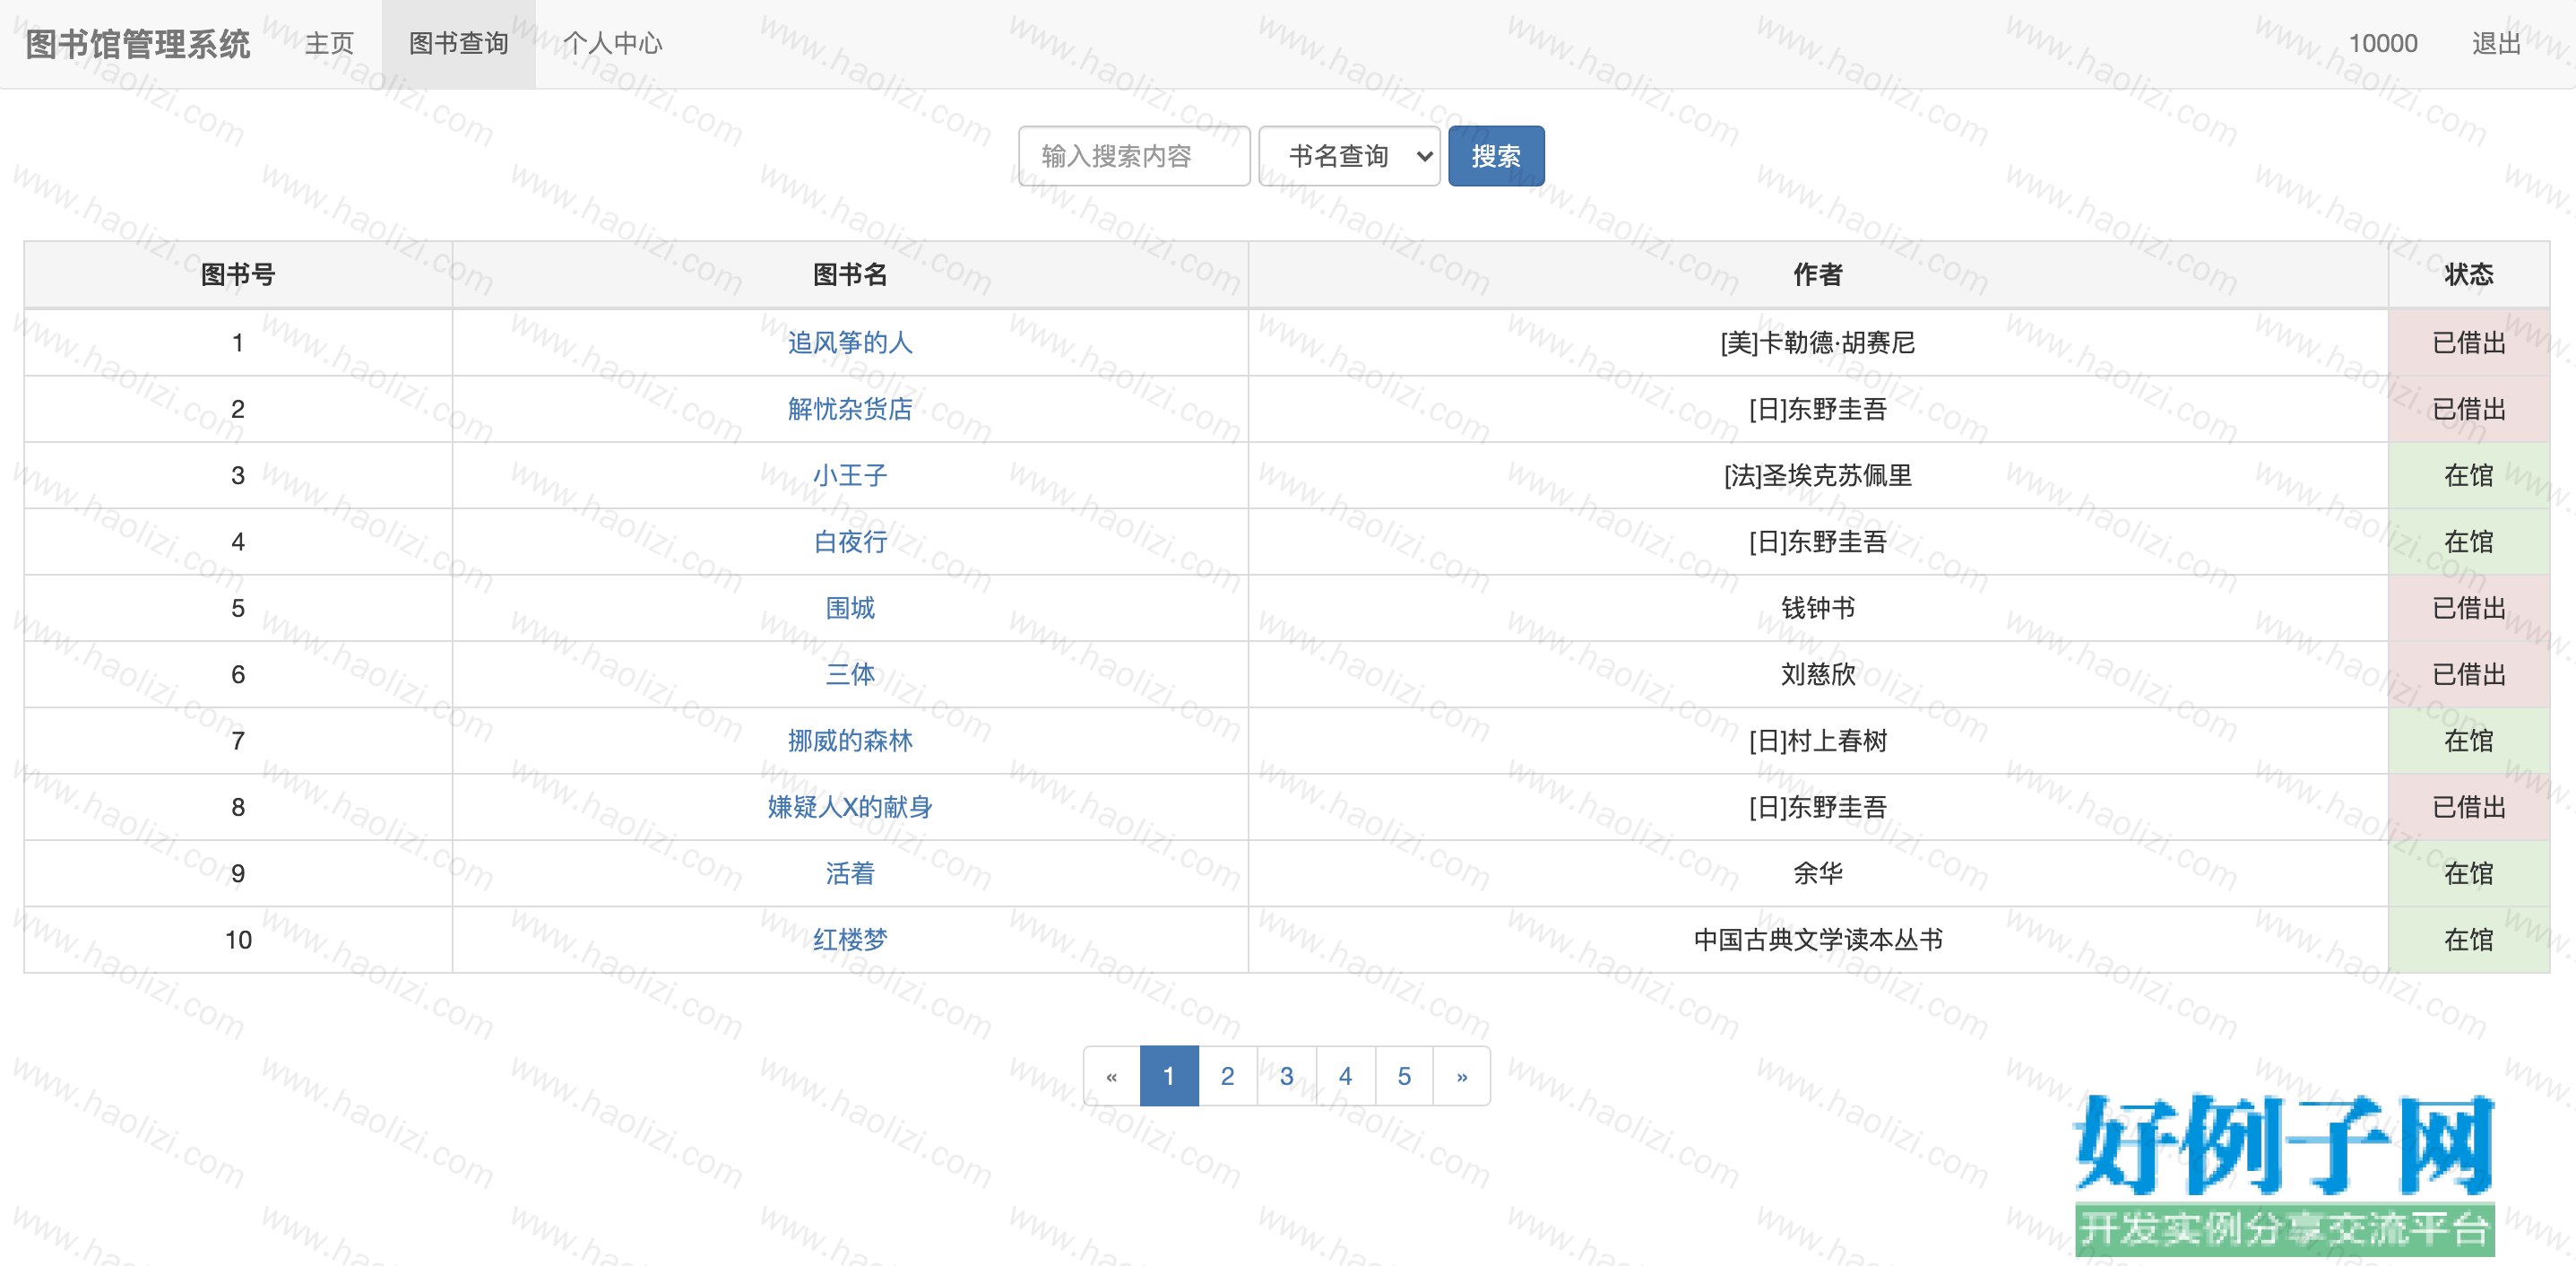
Task: Click book number 10 cell
Action: tap(238, 940)
